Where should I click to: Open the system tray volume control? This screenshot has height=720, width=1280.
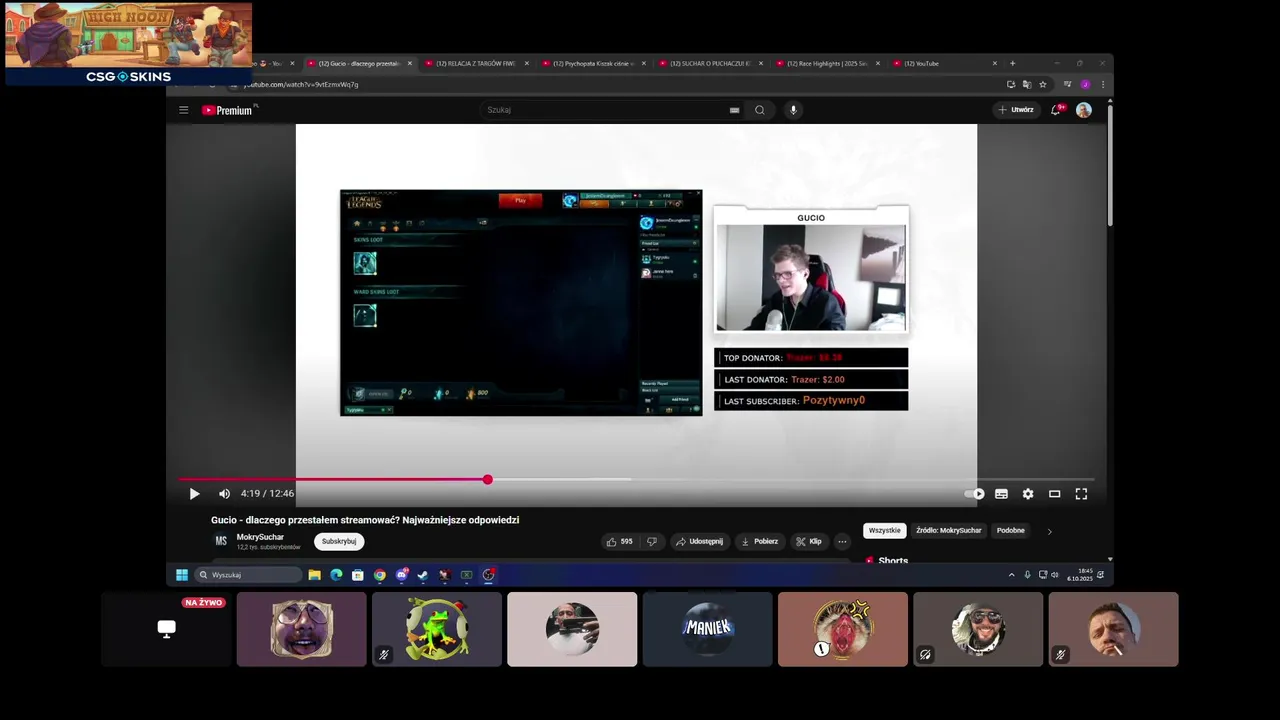(x=1055, y=575)
